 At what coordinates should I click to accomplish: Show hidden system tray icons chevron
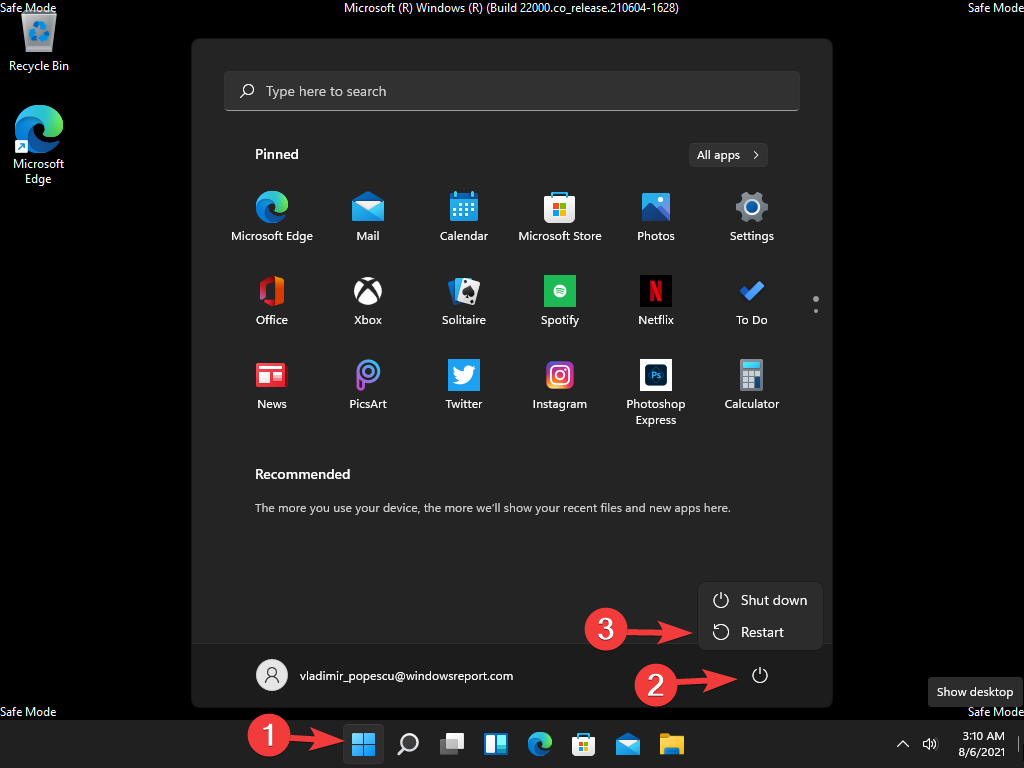(x=903, y=744)
